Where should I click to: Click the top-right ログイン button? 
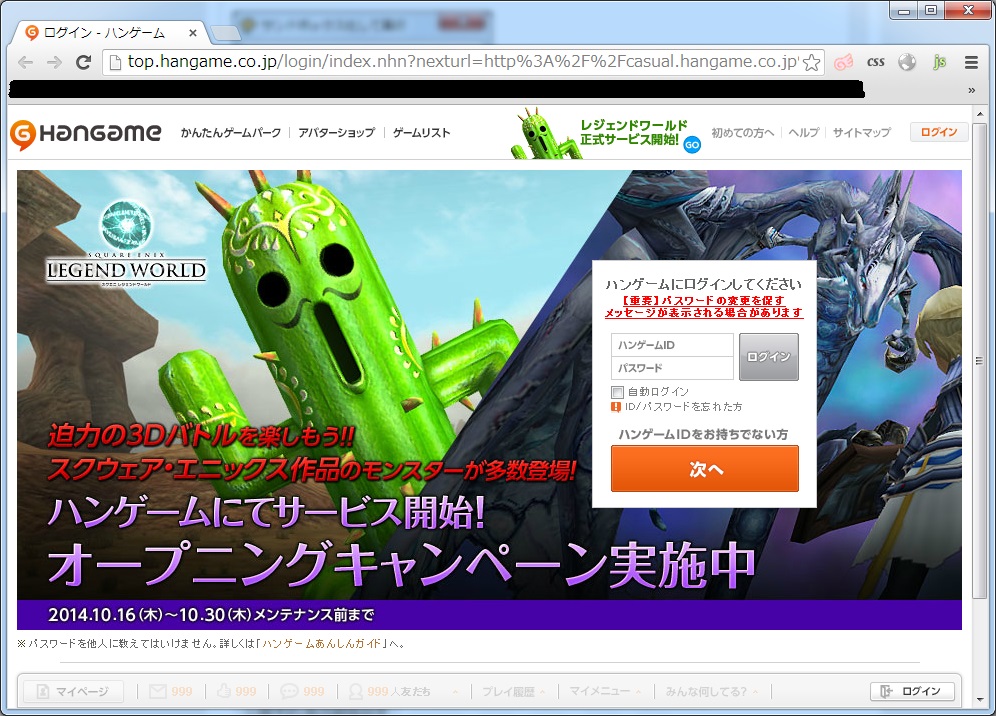tap(939, 132)
